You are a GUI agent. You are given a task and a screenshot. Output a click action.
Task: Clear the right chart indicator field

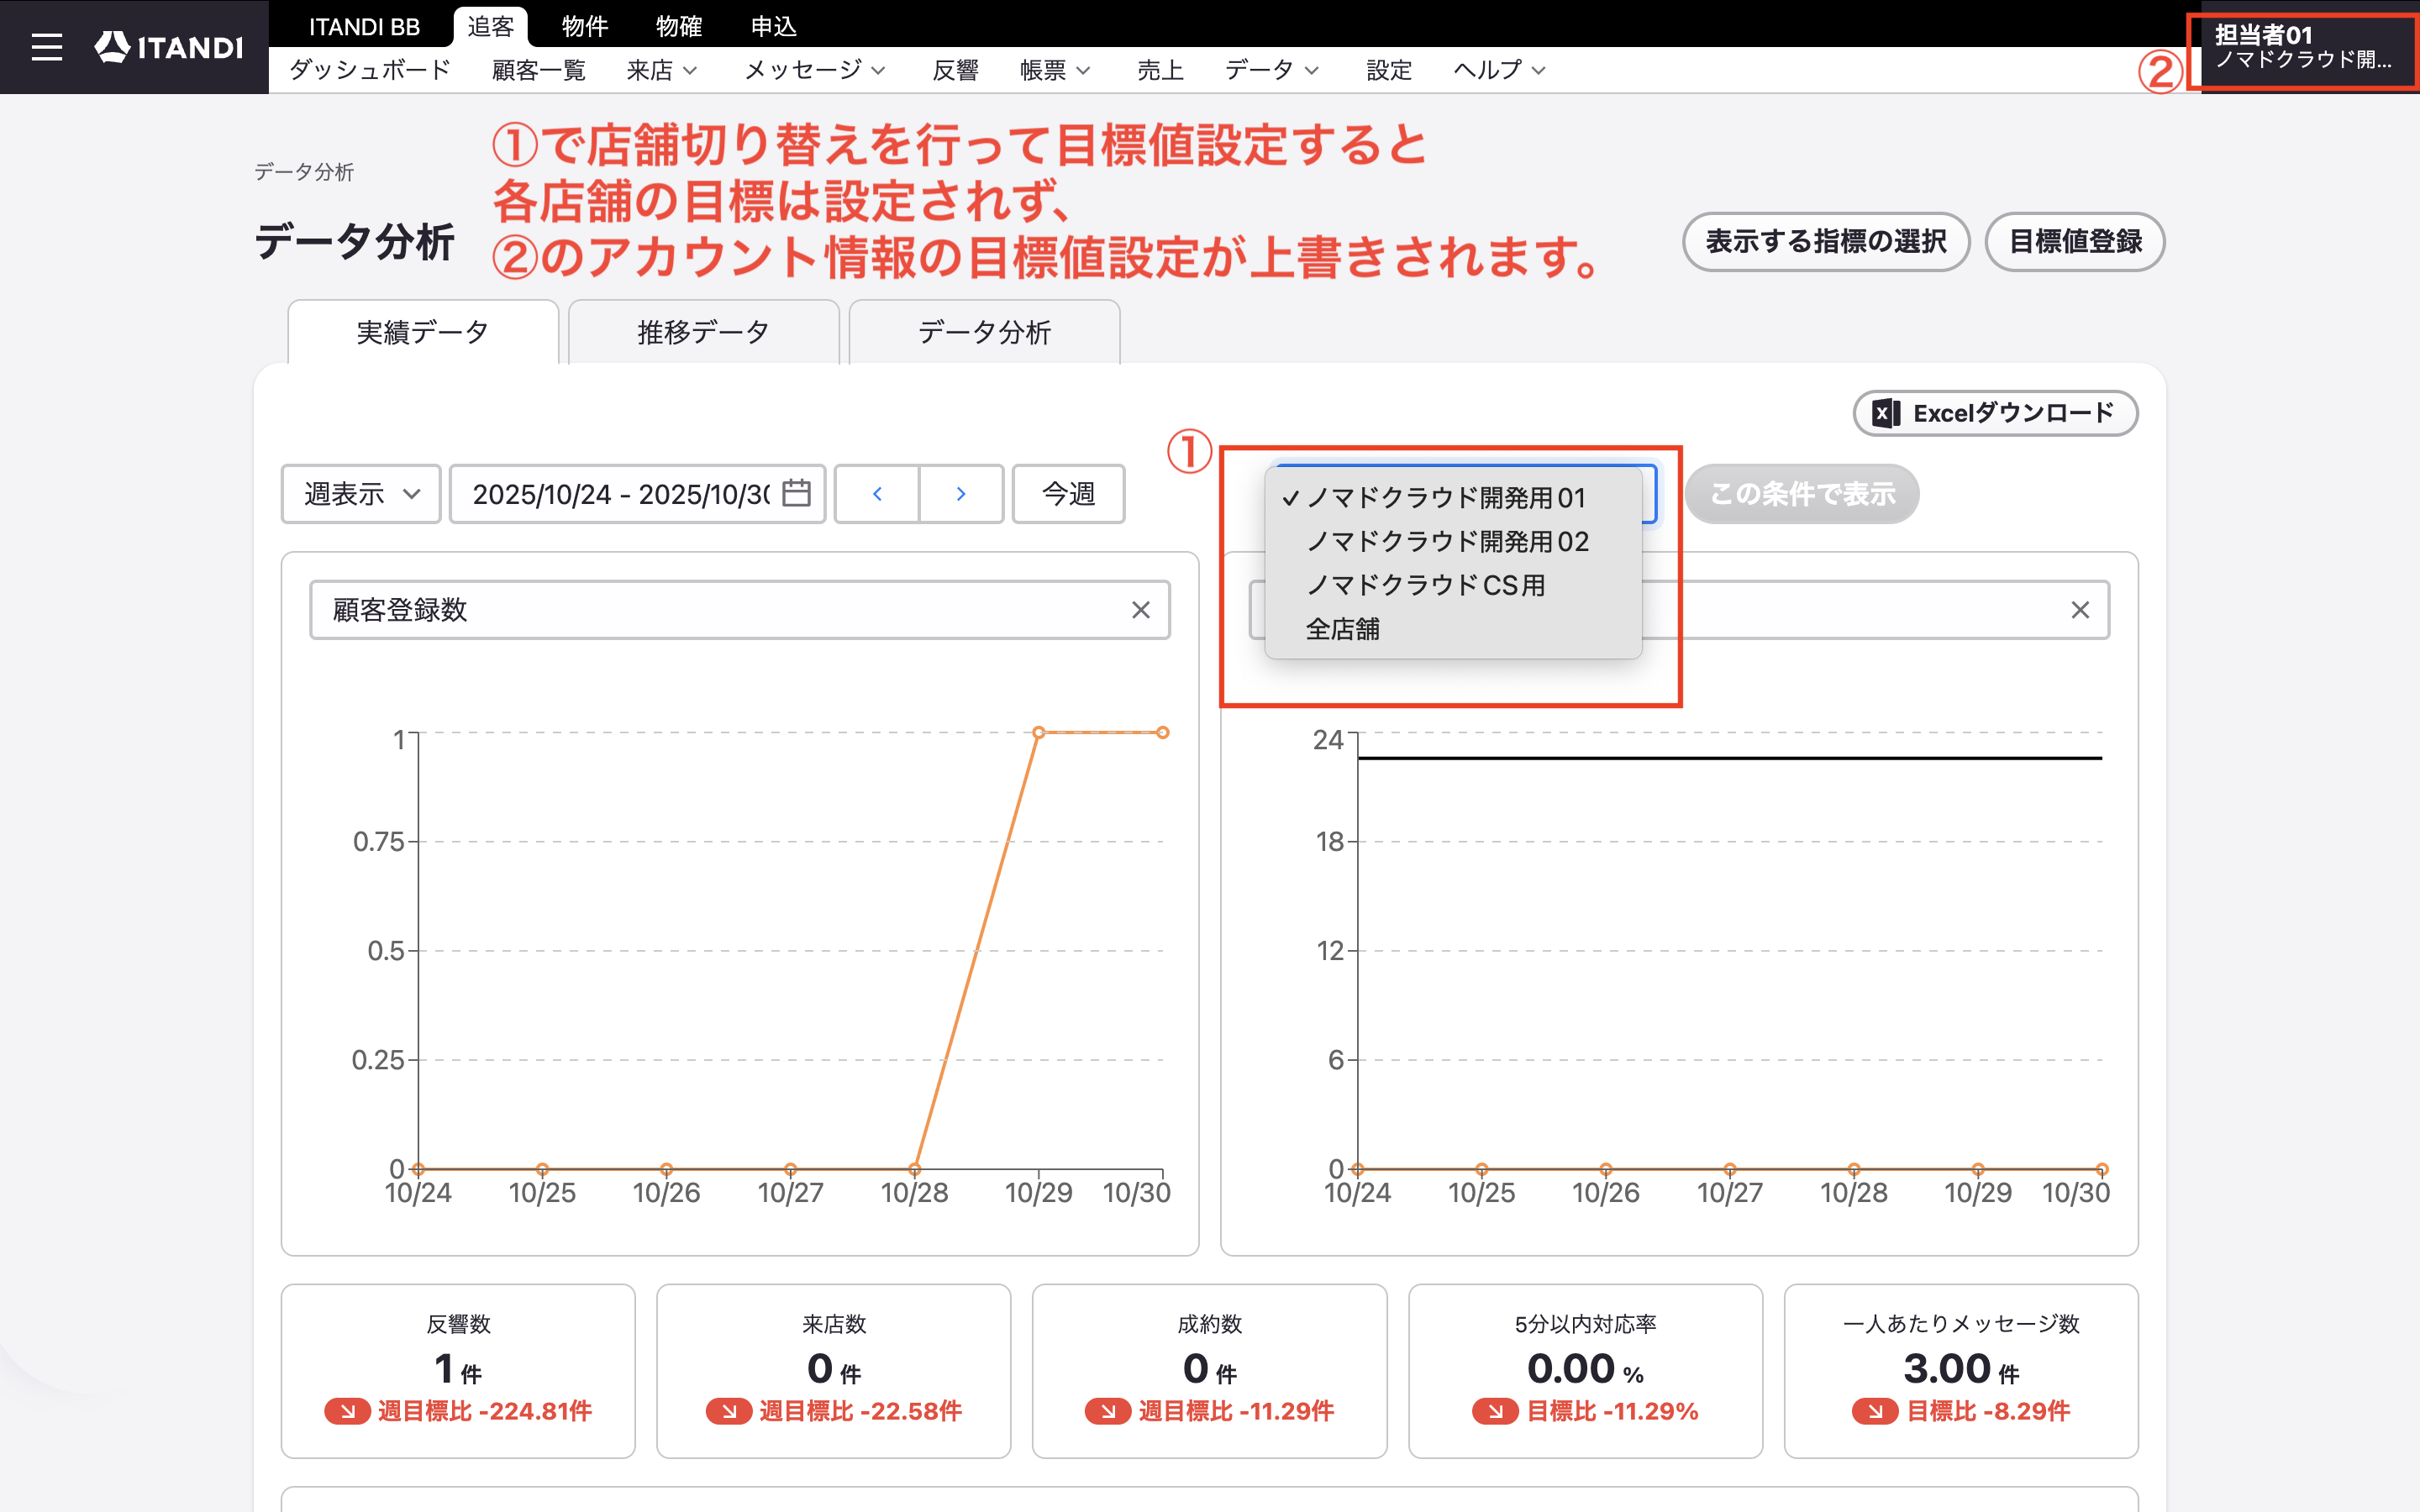coord(2080,610)
